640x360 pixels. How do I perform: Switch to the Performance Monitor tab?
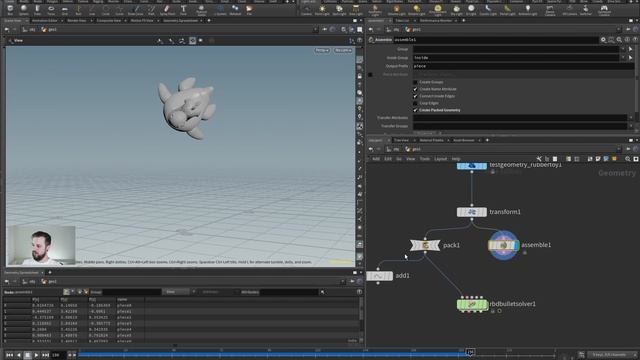tap(436, 20)
